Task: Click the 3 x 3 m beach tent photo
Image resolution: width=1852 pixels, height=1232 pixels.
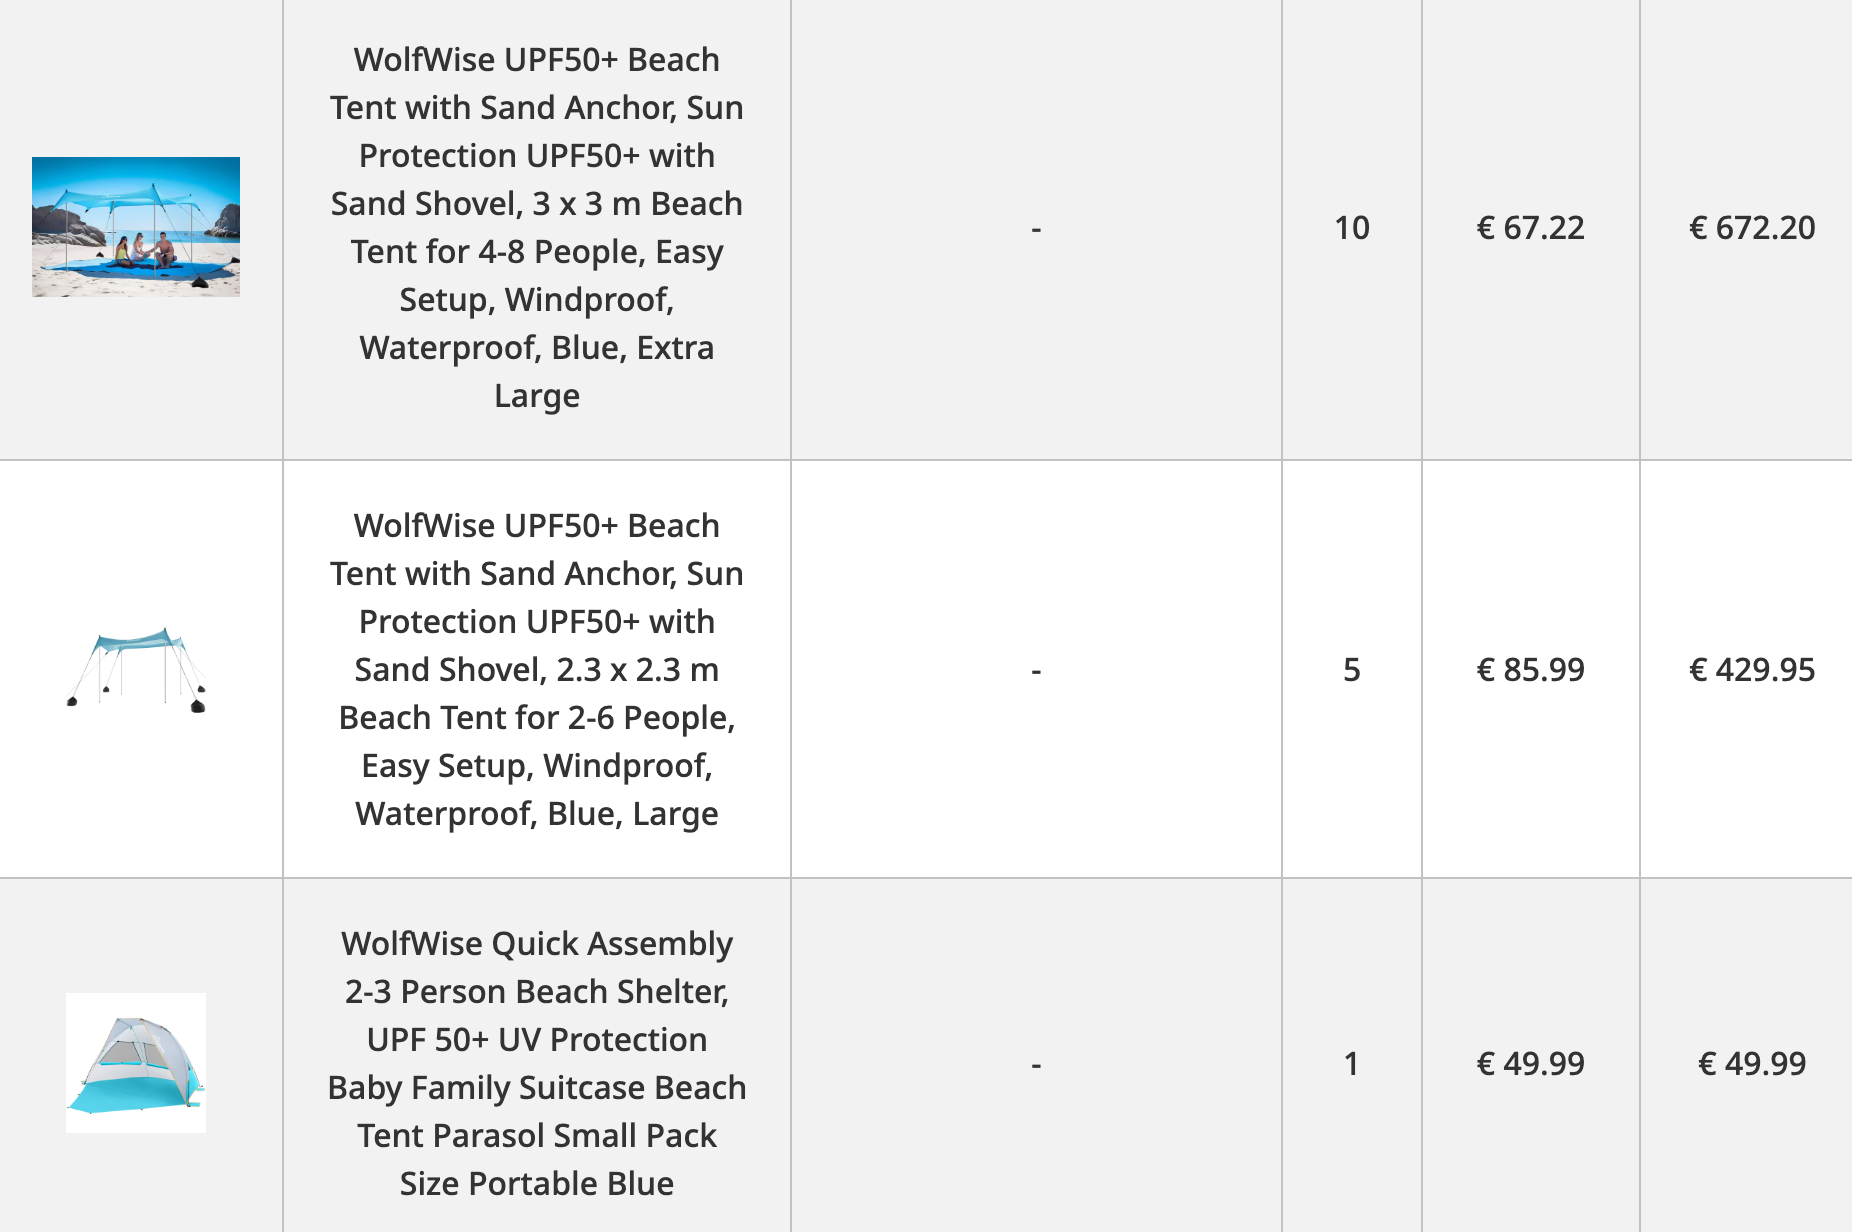Action: point(136,227)
